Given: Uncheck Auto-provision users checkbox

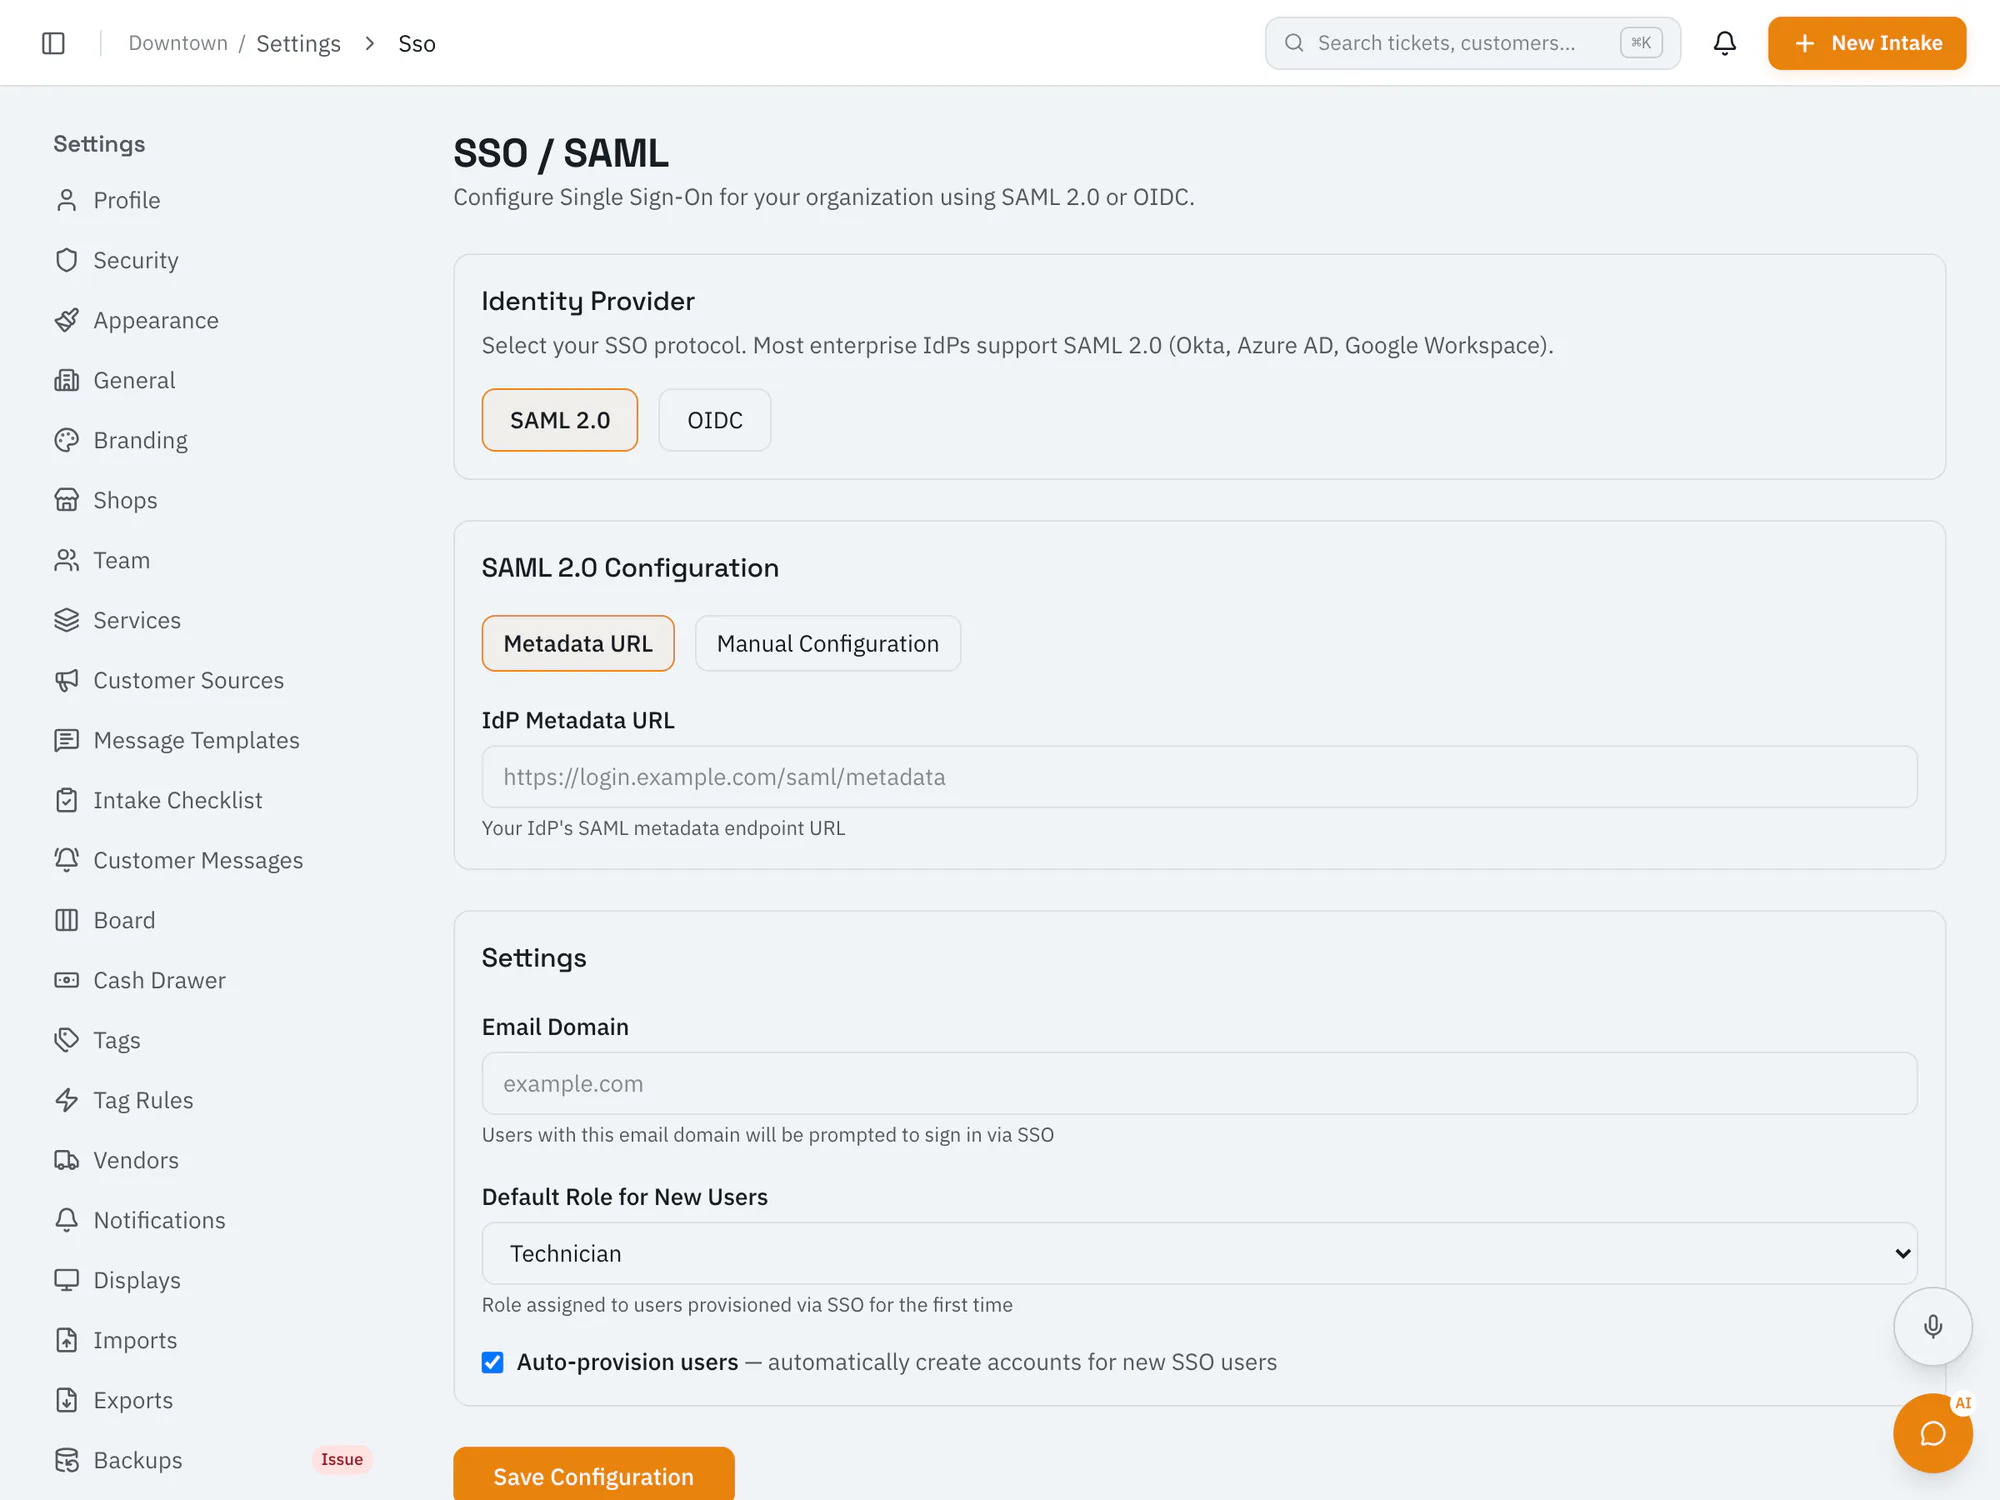Looking at the screenshot, I should click(x=492, y=1362).
